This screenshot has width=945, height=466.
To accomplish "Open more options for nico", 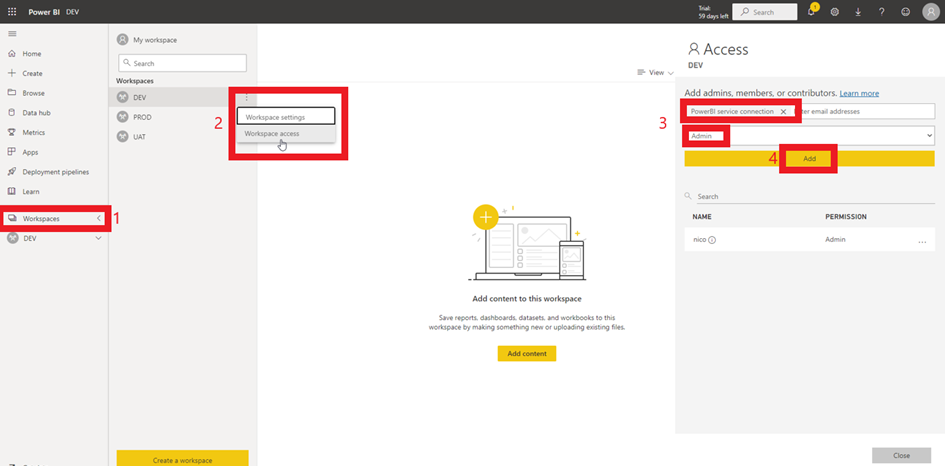I will pyautogui.click(x=922, y=241).
